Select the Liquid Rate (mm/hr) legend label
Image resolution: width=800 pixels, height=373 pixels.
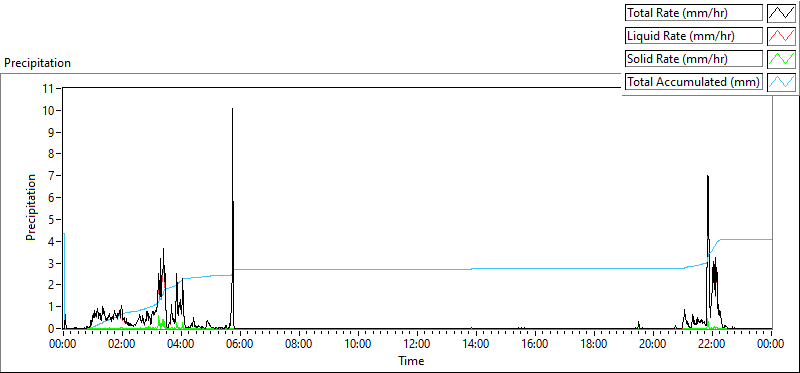click(694, 36)
